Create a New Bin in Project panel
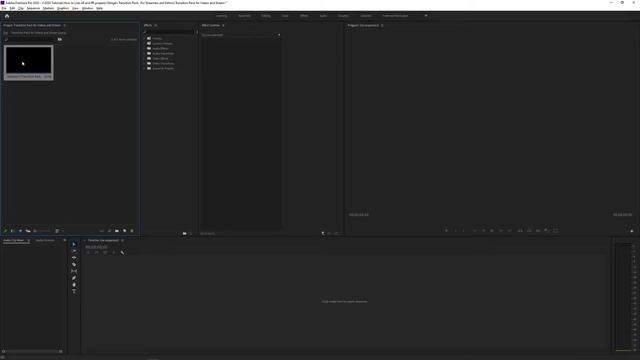The height and width of the screenshot is (360, 640). click(117, 231)
